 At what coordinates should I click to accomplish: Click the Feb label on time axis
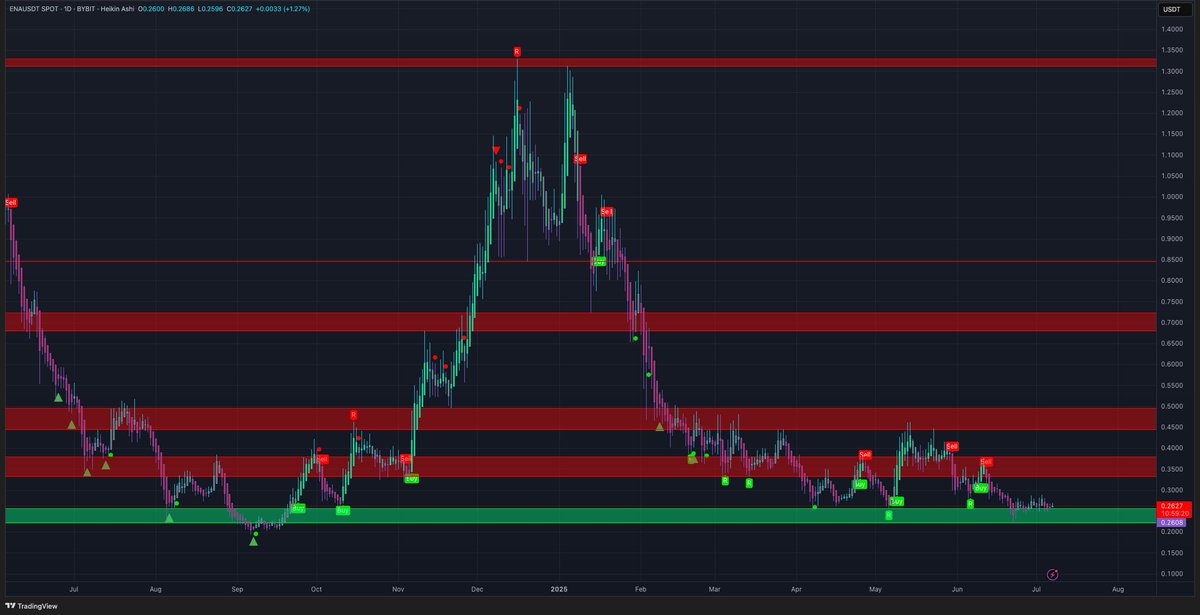coord(641,591)
